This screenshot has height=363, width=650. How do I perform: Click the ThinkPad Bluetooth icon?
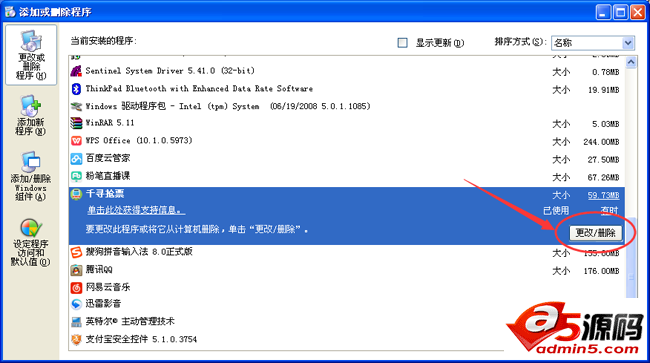(x=76, y=89)
